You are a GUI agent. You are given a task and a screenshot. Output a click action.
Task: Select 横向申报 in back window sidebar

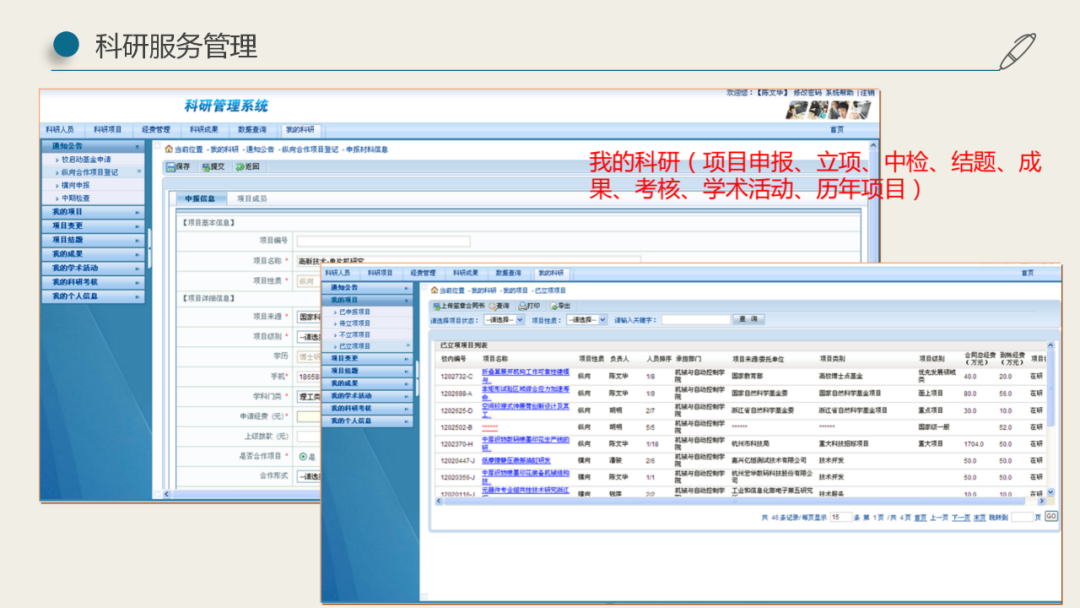pyautogui.click(x=76, y=185)
